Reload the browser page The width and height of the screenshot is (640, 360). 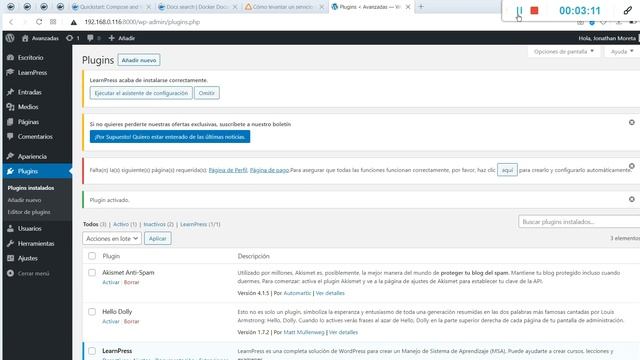coord(39,22)
